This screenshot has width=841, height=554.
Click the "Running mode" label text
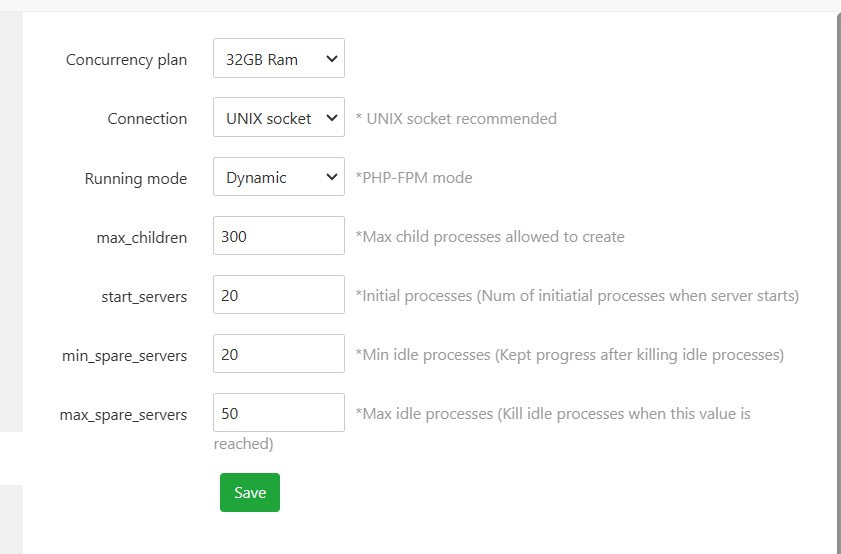pos(135,179)
